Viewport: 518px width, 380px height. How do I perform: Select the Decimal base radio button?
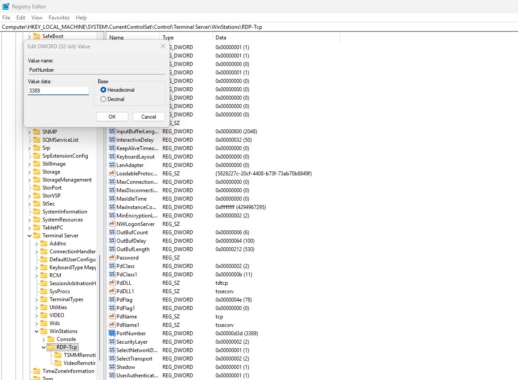(x=103, y=99)
